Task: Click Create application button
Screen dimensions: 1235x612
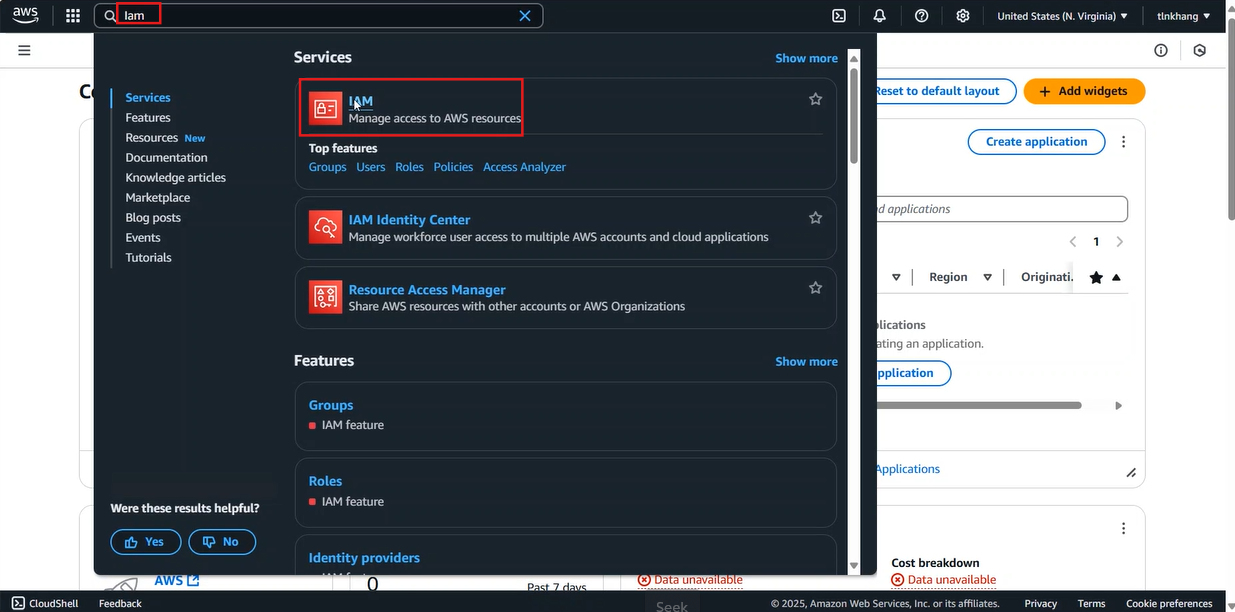Action: coord(1036,142)
